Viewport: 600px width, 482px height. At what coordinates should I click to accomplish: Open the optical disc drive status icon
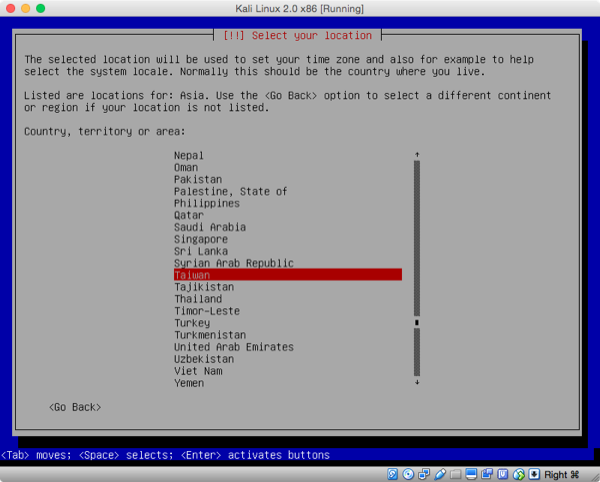coord(408,474)
